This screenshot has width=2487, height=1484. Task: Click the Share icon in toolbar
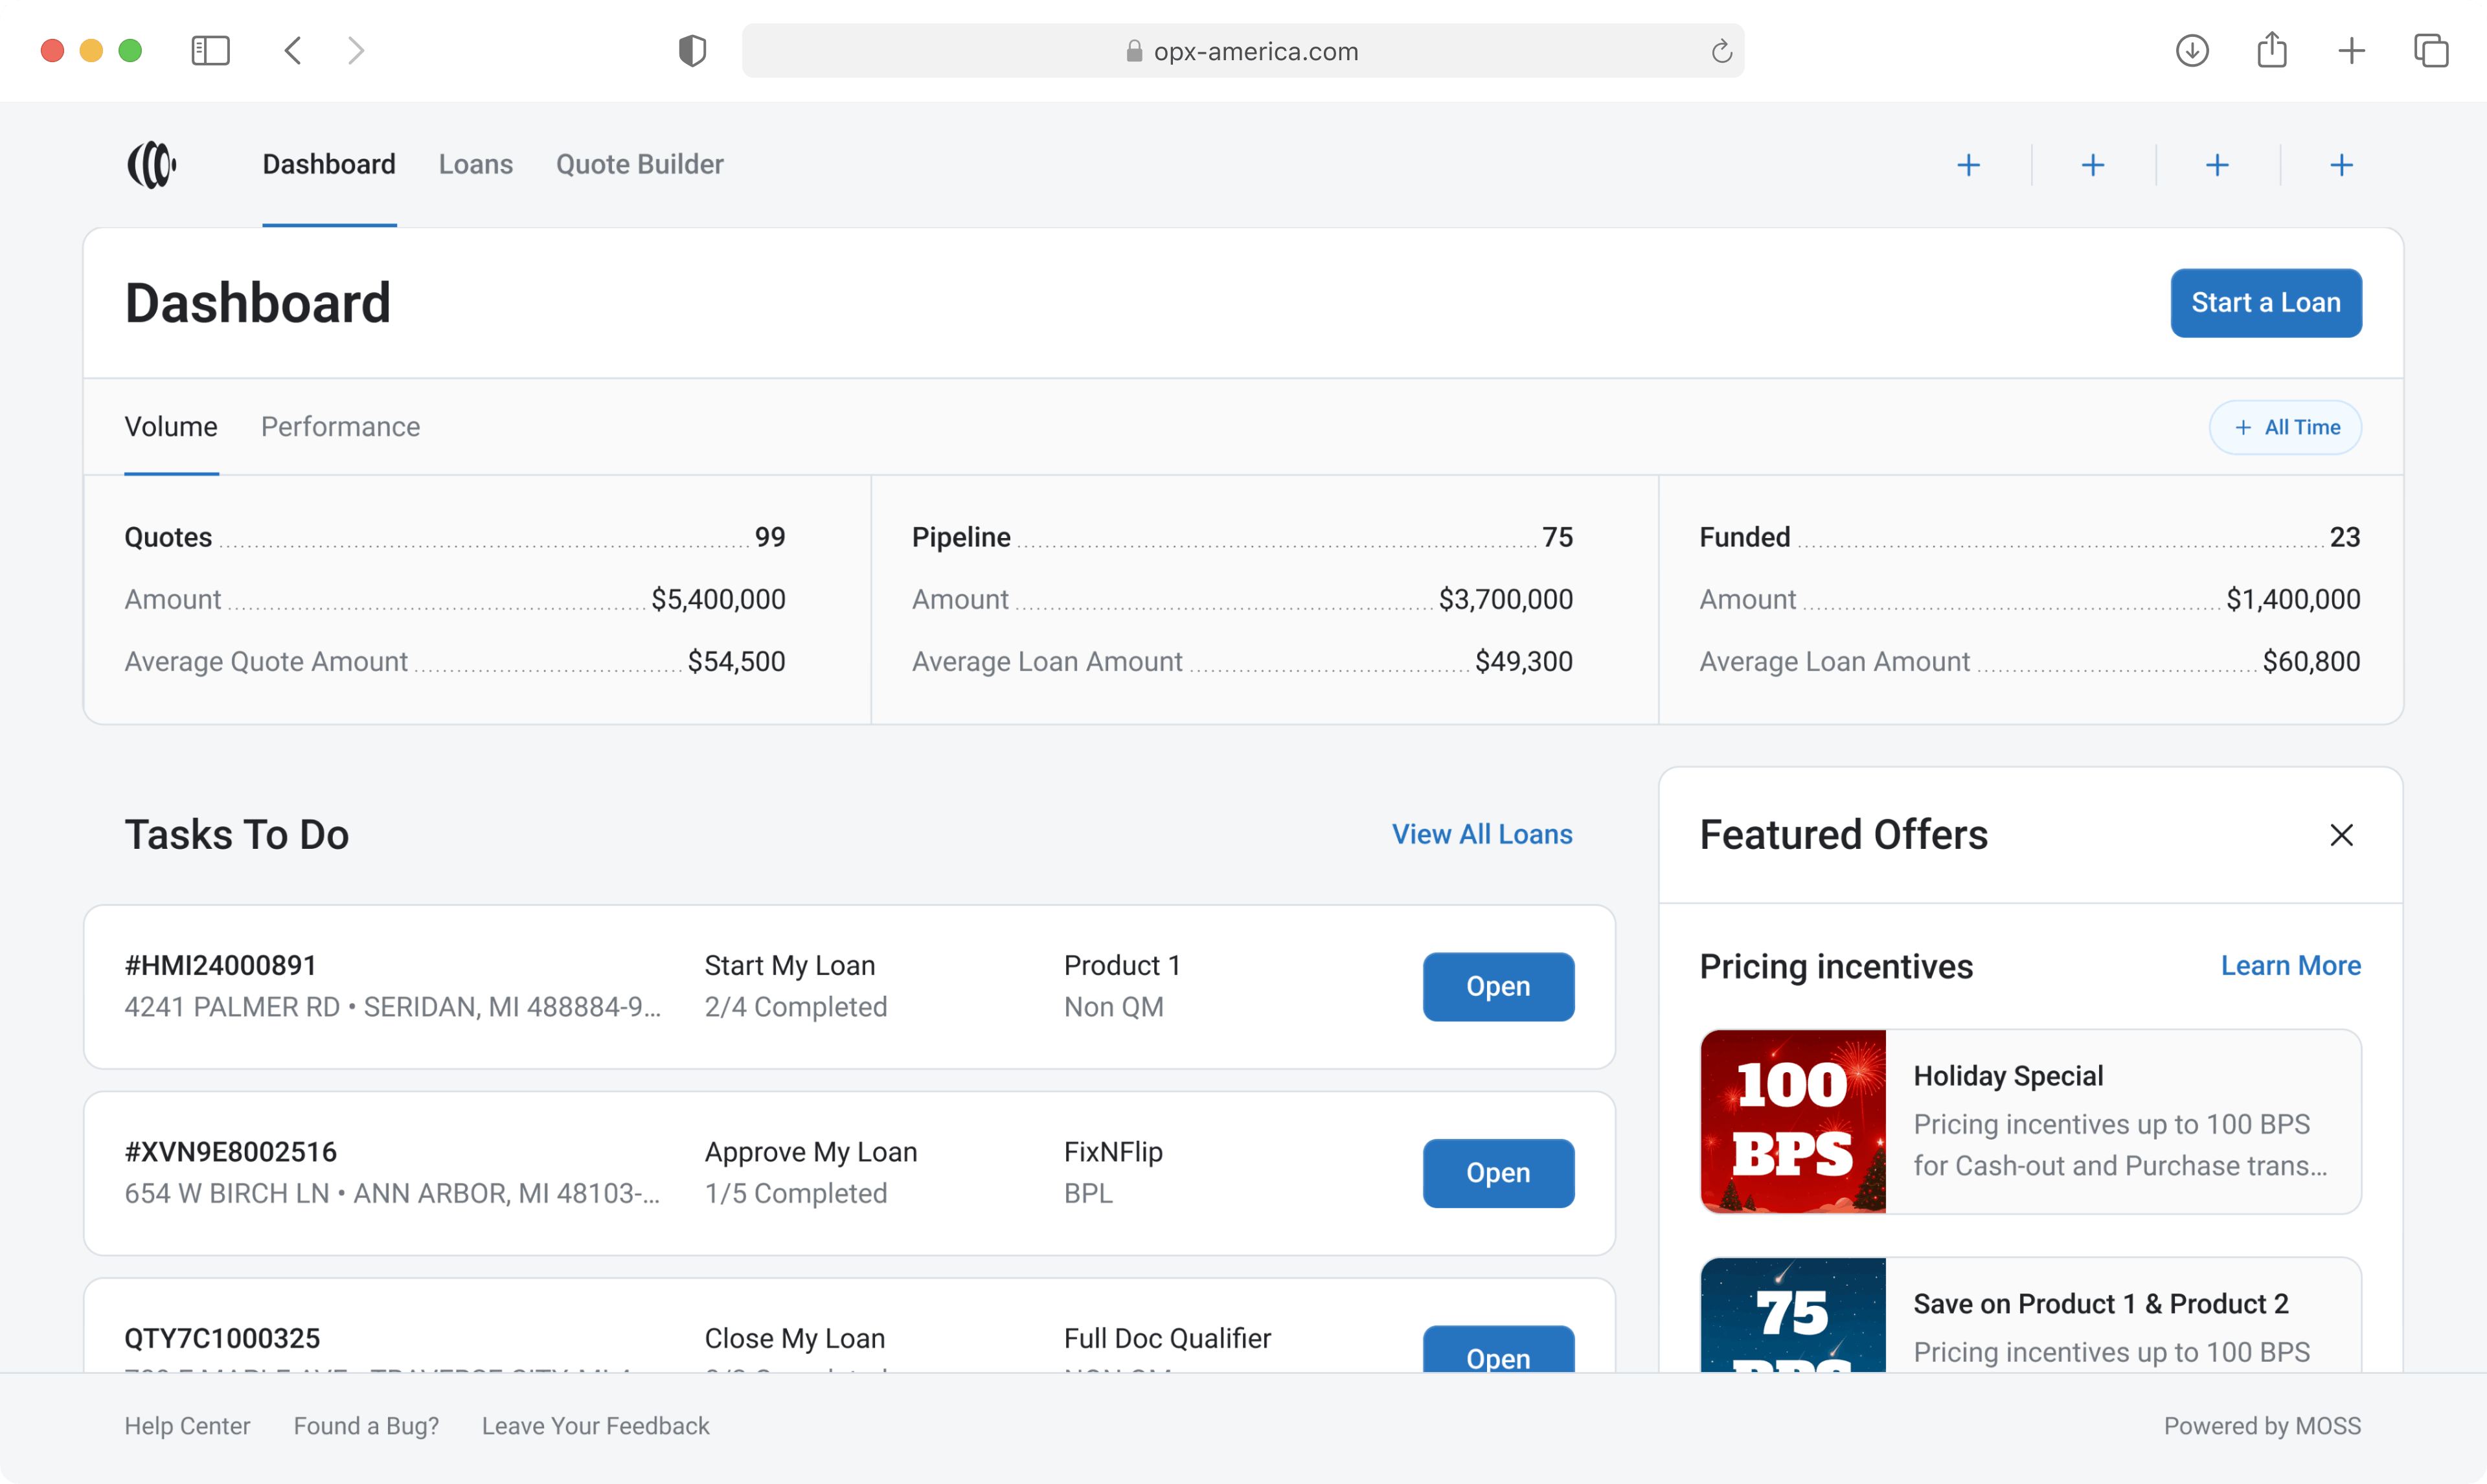(2272, 50)
